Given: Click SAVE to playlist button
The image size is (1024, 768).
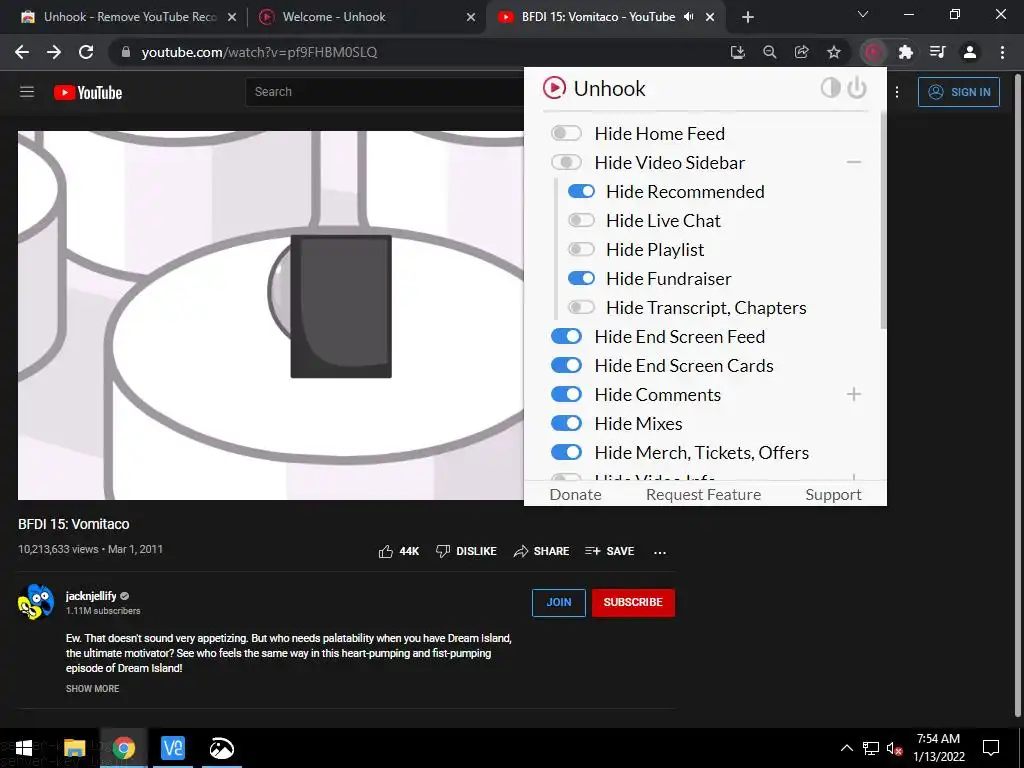Looking at the screenshot, I should point(609,551).
